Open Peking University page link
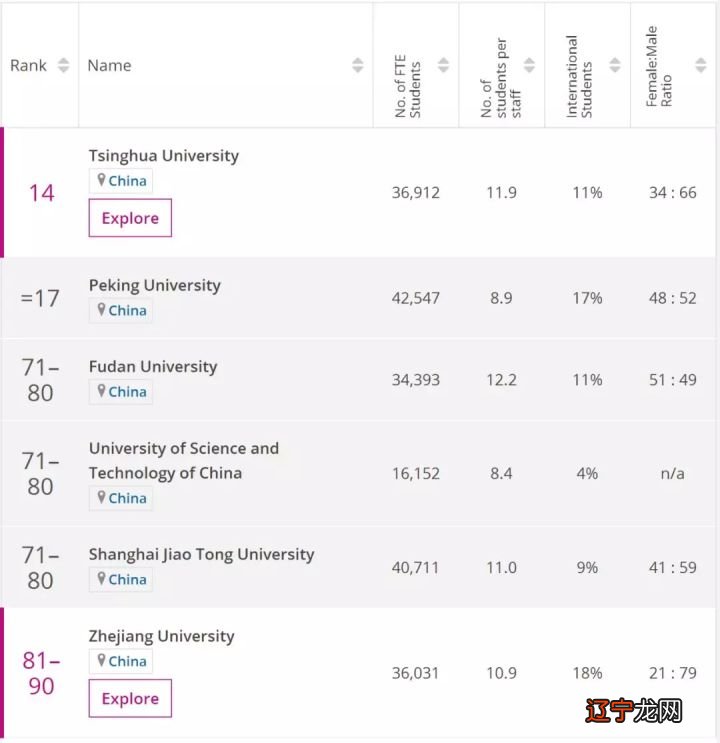Viewport: 720px width, 743px height. (x=155, y=285)
